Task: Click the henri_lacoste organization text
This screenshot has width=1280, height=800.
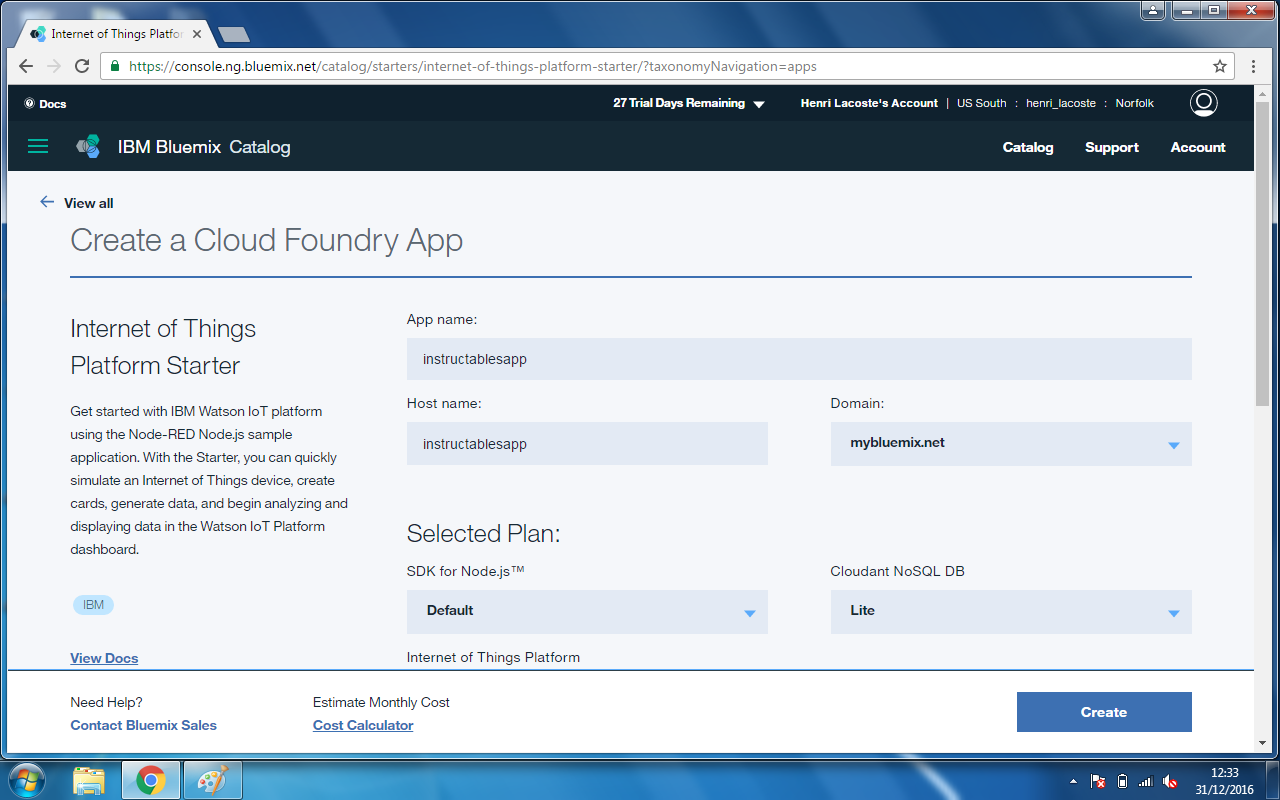Action: (x=1061, y=103)
